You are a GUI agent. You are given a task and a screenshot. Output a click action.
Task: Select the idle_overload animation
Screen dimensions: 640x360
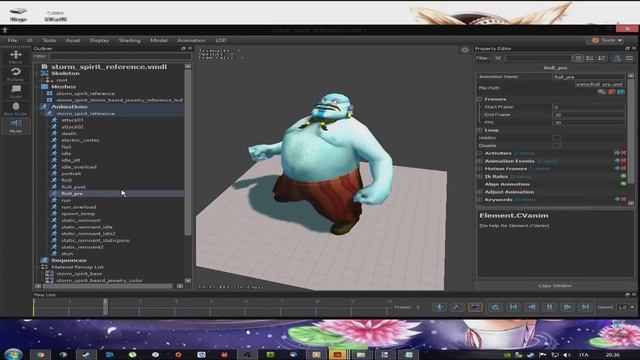coord(79,167)
